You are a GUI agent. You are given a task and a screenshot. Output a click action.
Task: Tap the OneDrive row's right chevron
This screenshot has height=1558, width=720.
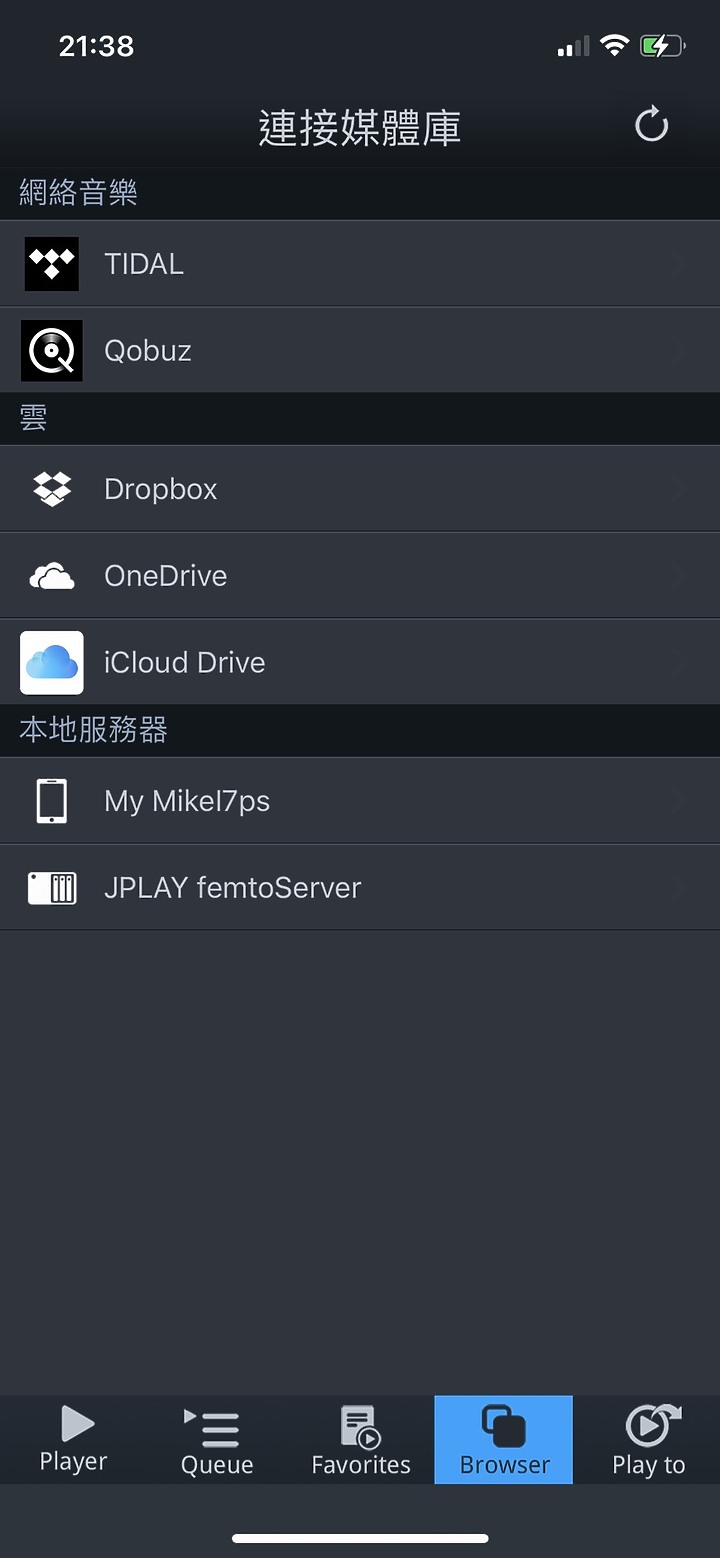(x=680, y=576)
